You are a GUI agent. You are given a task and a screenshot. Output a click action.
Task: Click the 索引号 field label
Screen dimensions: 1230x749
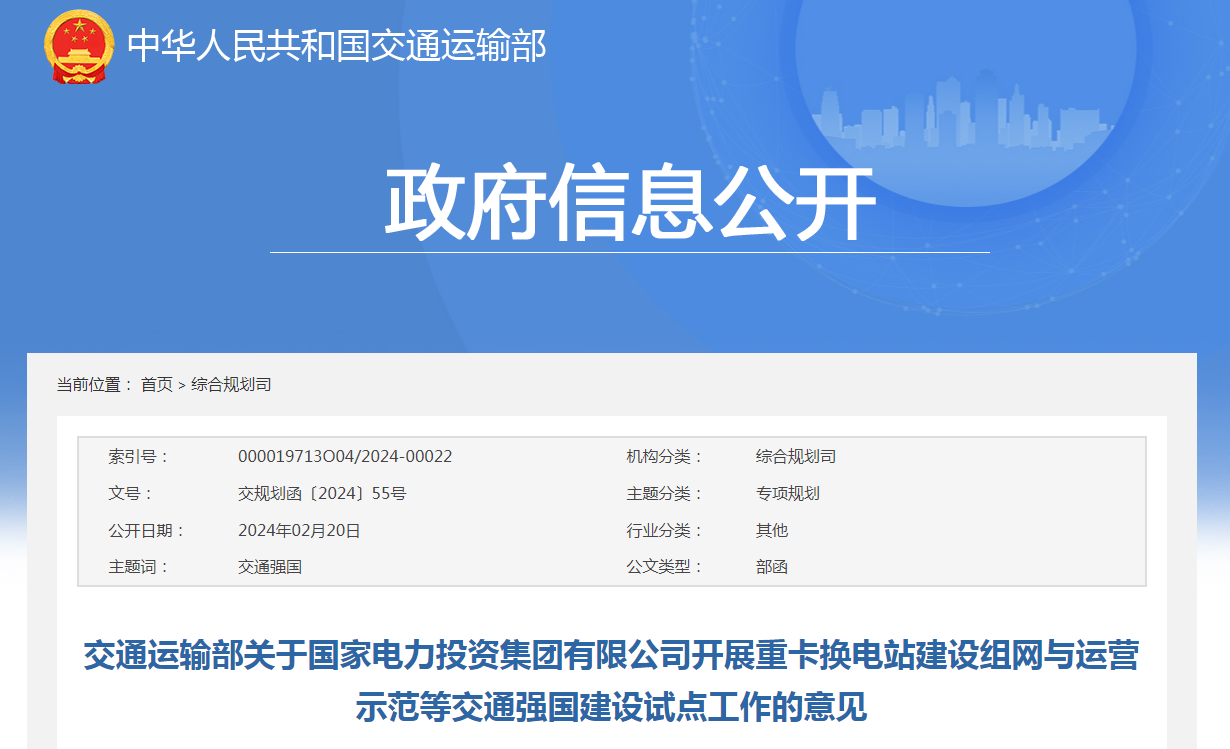click(x=138, y=456)
